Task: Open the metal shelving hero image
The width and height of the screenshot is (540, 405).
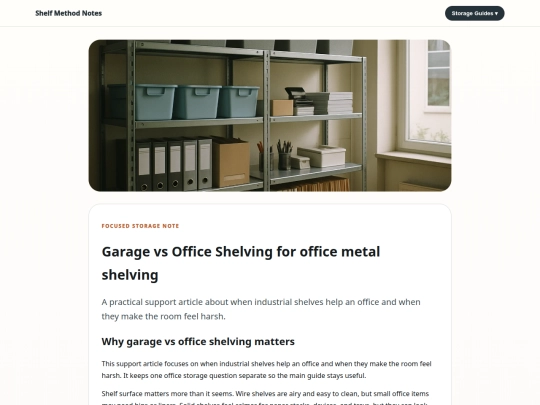Action: pos(270,115)
